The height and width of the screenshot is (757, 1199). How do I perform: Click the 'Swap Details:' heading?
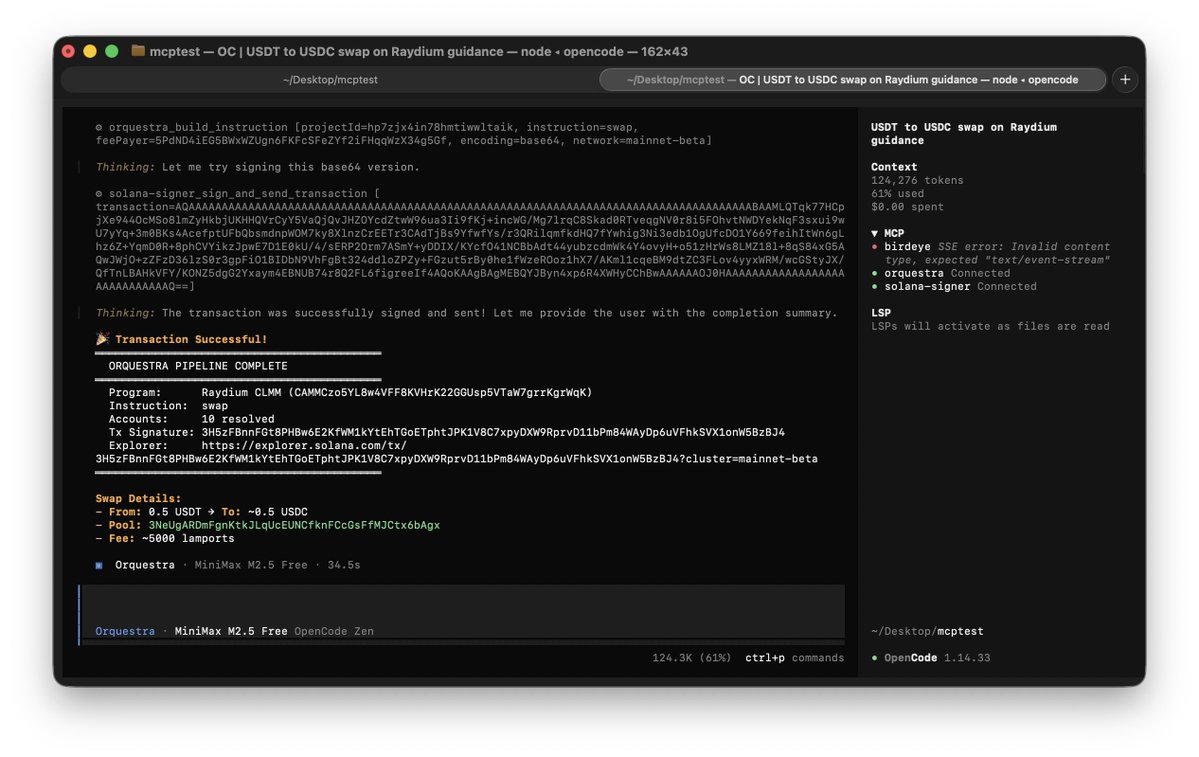(x=138, y=499)
